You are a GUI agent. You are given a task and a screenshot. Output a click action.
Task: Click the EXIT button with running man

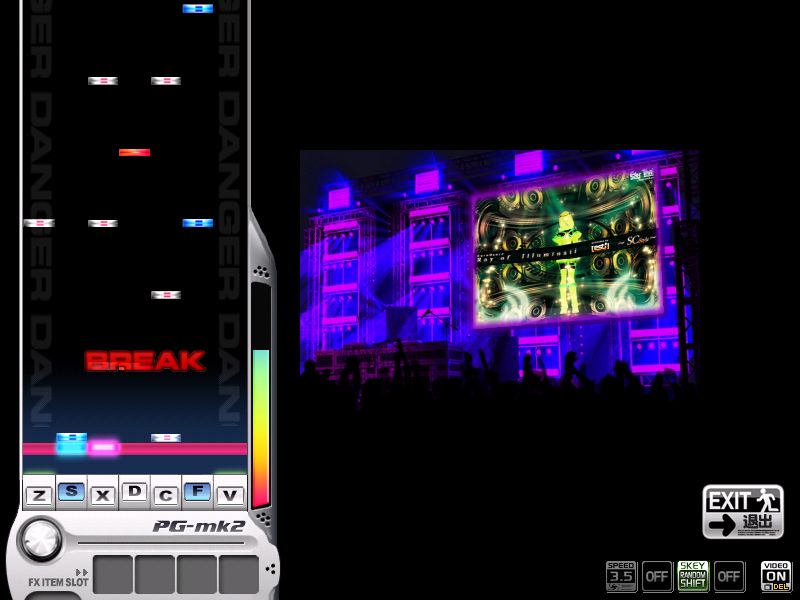pos(743,512)
